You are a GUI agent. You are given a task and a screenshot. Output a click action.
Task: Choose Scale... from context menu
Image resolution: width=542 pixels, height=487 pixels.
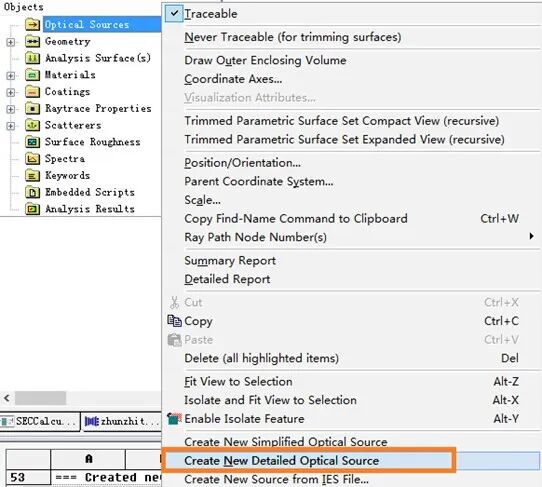pyautogui.click(x=202, y=200)
